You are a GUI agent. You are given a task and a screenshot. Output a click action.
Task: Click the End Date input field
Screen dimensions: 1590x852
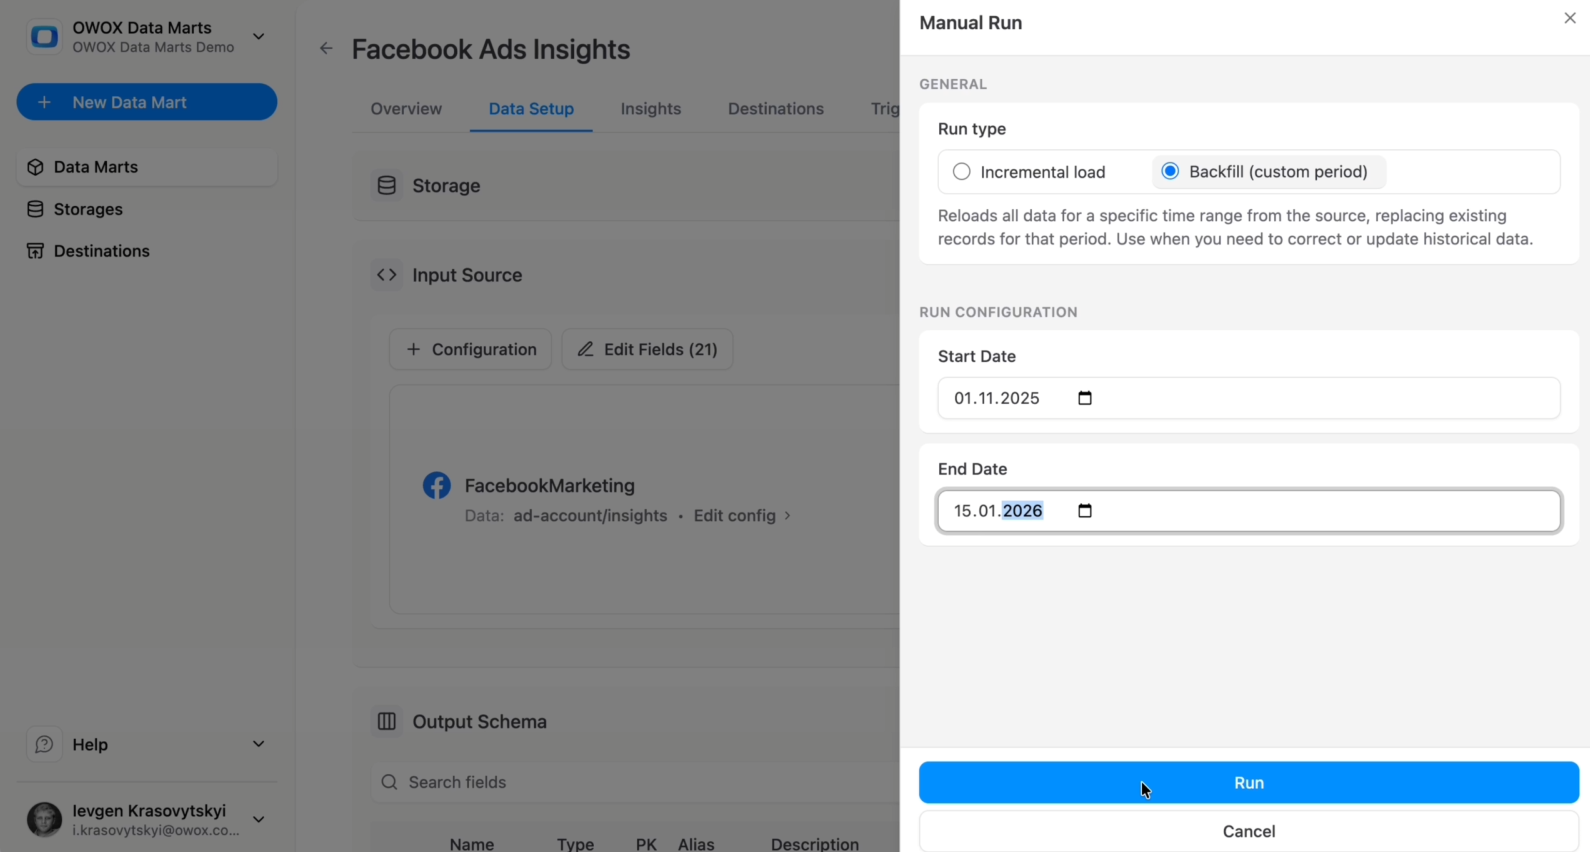click(1249, 511)
